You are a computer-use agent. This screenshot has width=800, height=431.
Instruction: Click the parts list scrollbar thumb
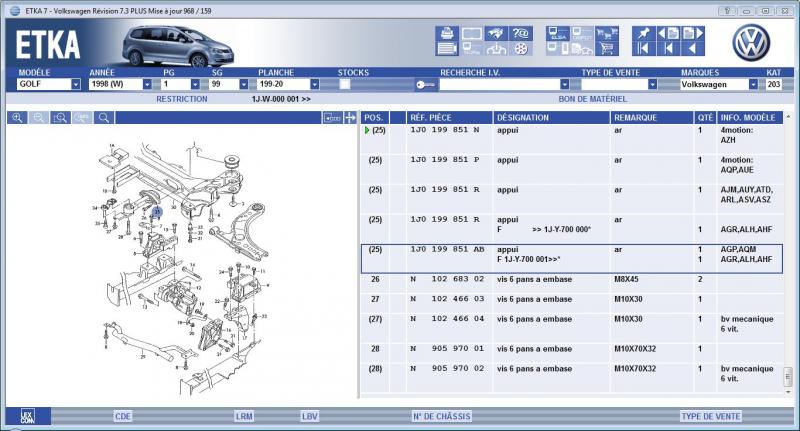pos(788,377)
